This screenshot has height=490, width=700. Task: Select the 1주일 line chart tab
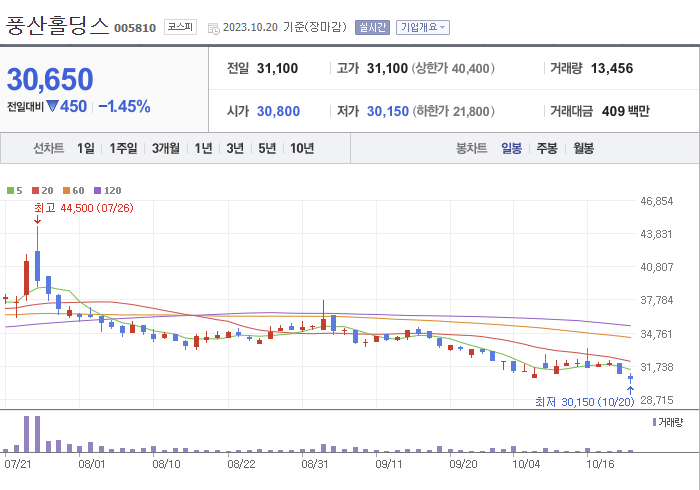pos(123,148)
